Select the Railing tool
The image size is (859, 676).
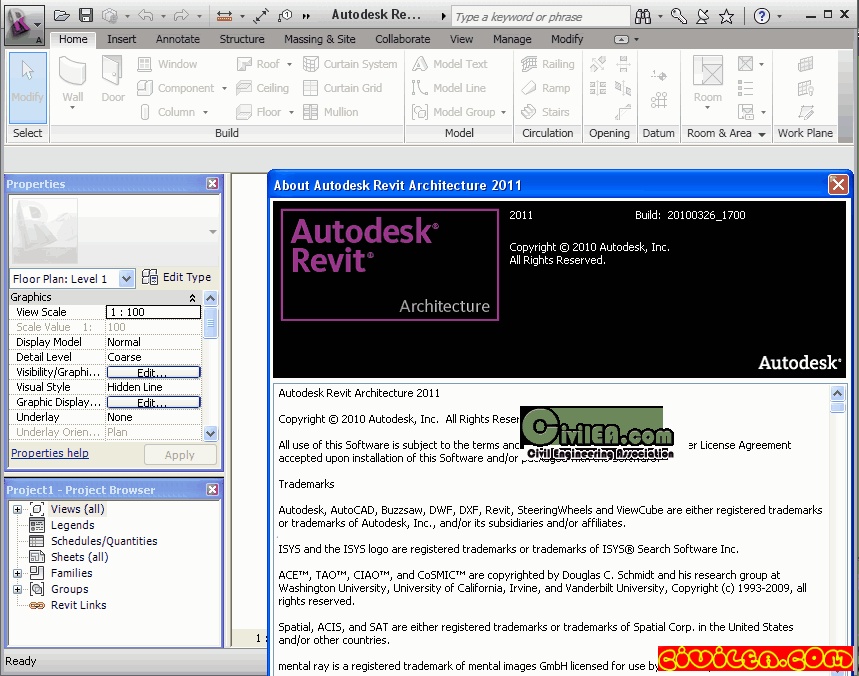pos(547,64)
